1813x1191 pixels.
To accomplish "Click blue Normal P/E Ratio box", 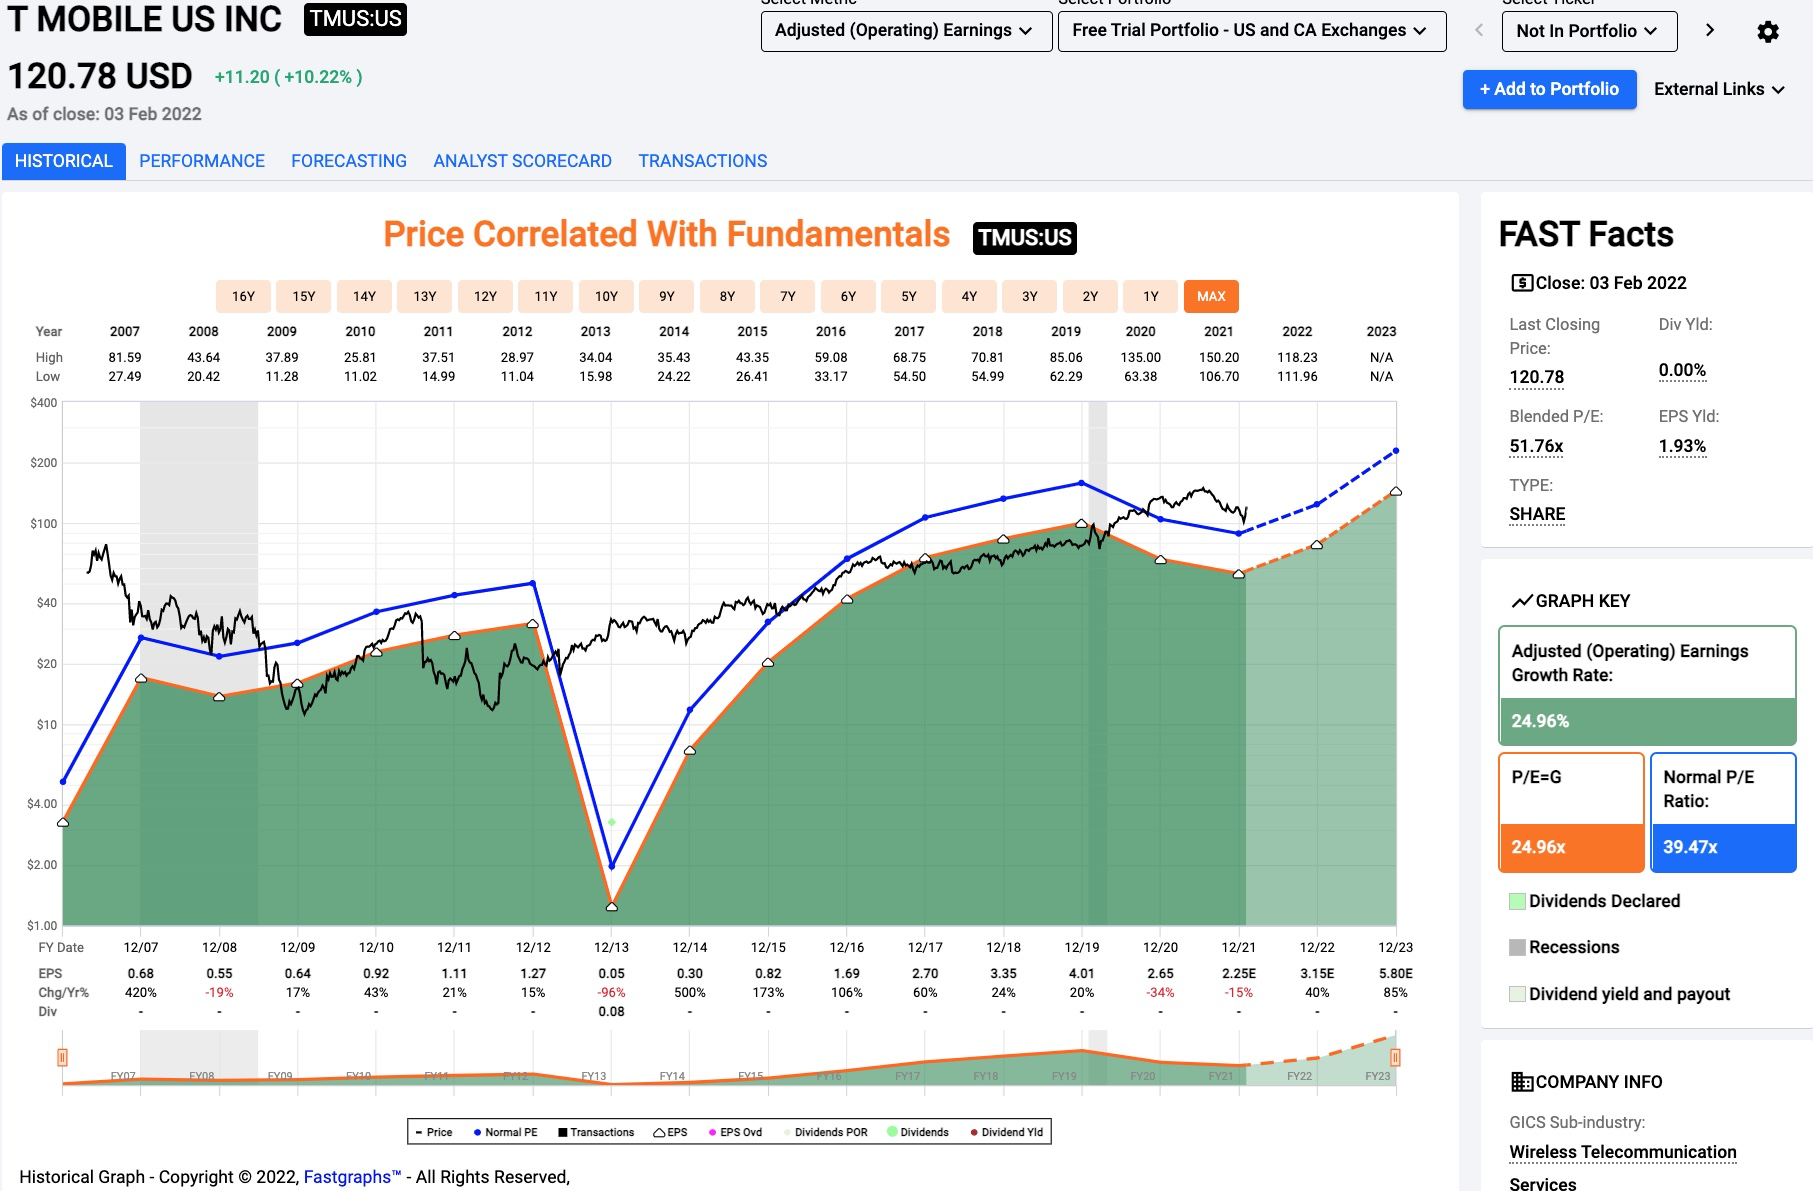I will 1723,812.
